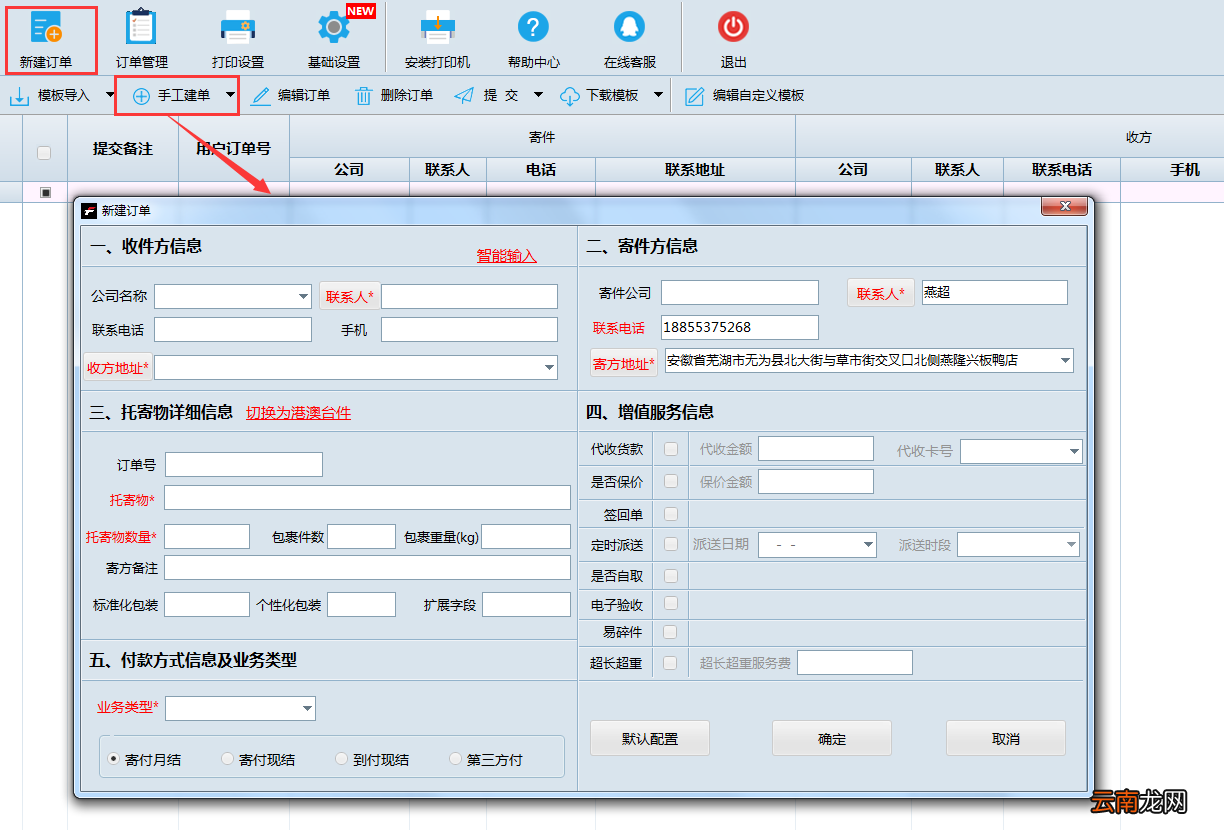Click the 默认配置 button

[650, 739]
